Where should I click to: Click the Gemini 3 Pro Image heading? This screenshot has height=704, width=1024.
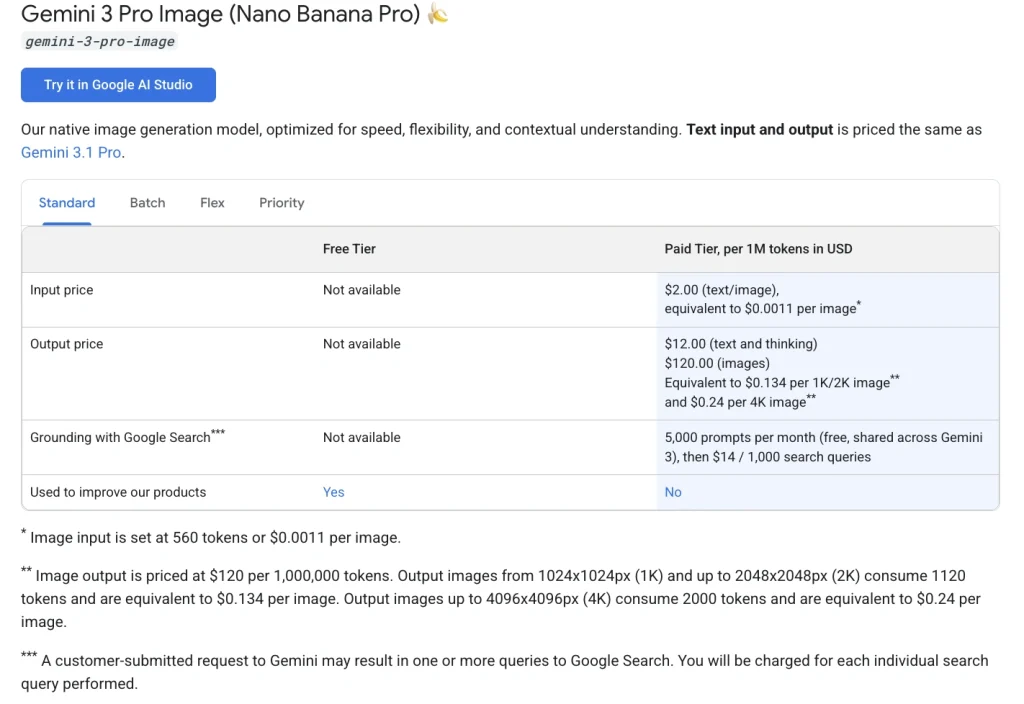pos(220,14)
